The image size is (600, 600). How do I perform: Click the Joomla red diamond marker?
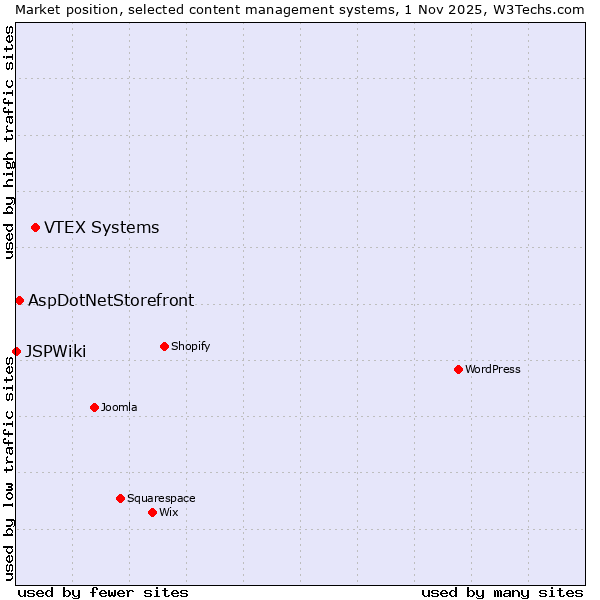pos(94,407)
